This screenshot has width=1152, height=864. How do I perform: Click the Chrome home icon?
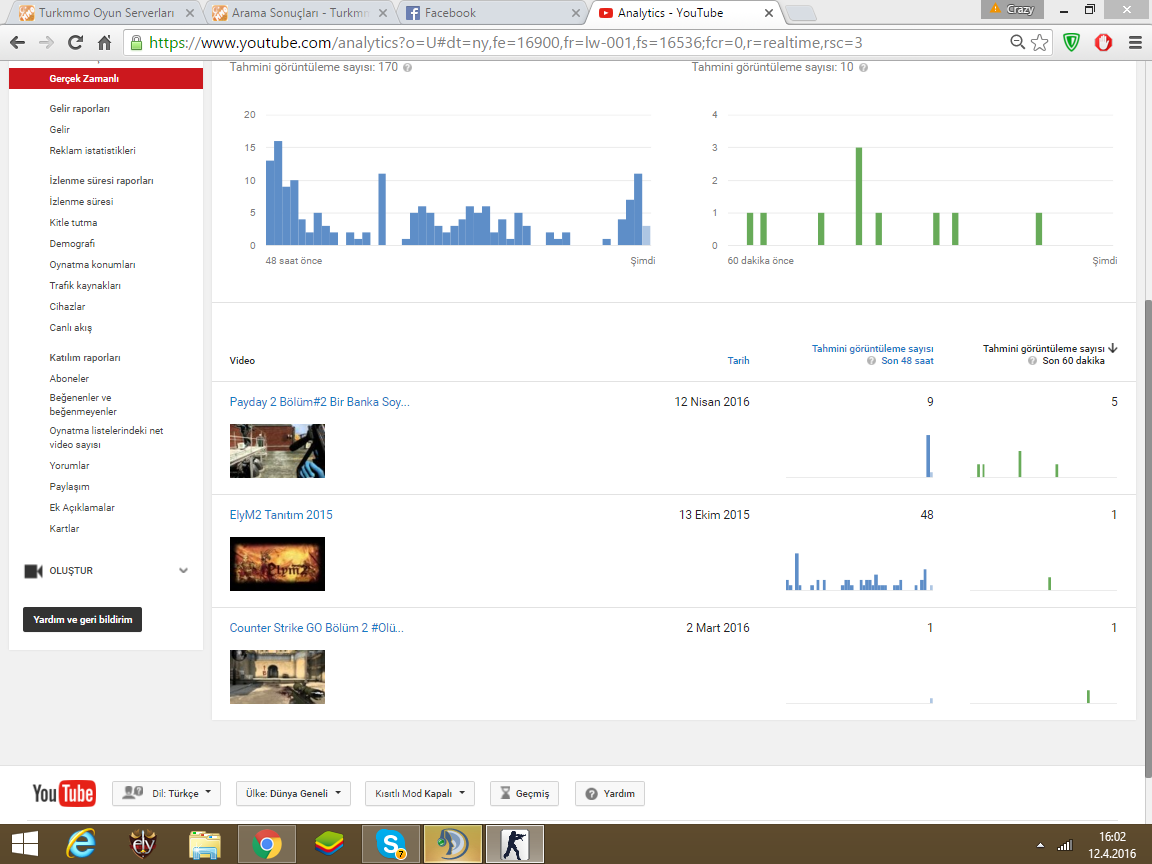click(x=104, y=43)
